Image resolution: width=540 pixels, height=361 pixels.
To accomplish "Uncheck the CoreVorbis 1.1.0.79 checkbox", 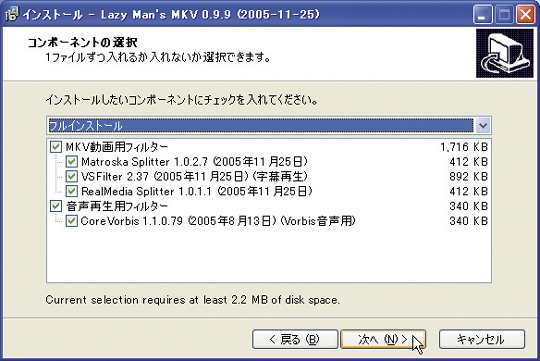I will click(71, 221).
